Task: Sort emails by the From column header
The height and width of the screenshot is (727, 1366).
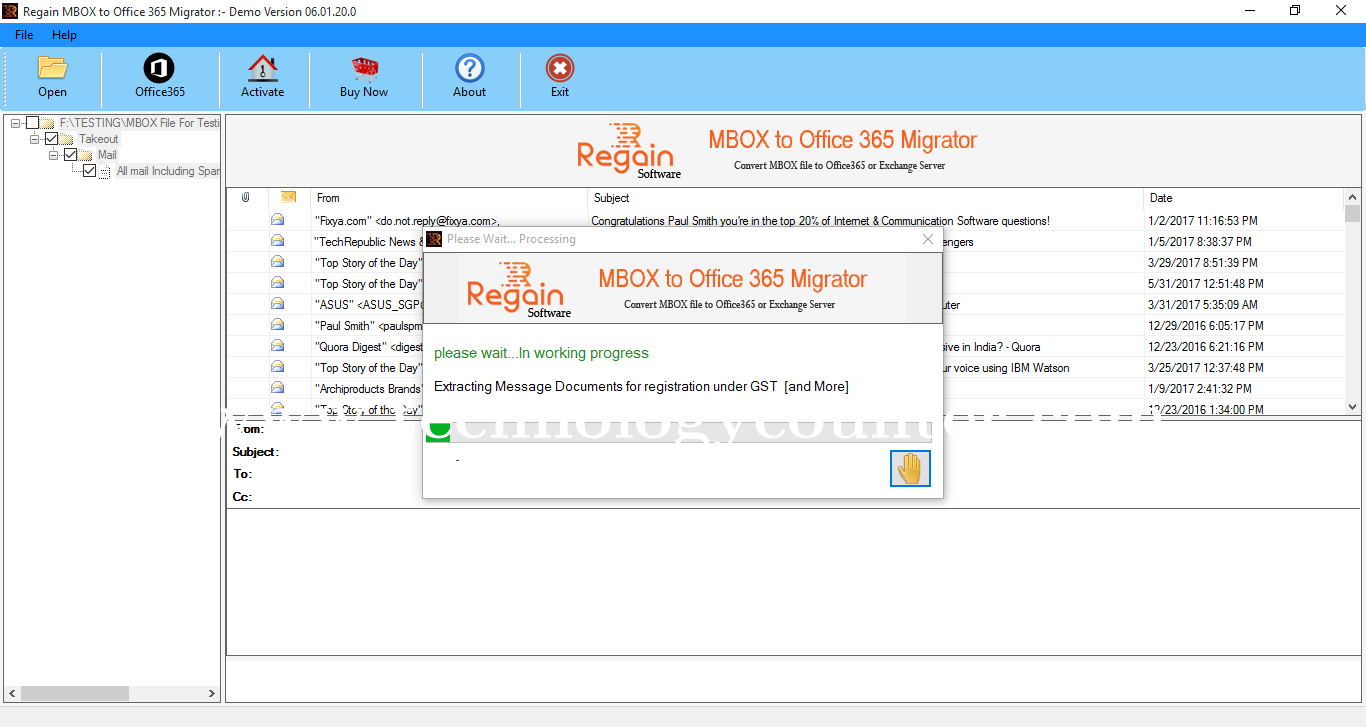Action: point(449,198)
